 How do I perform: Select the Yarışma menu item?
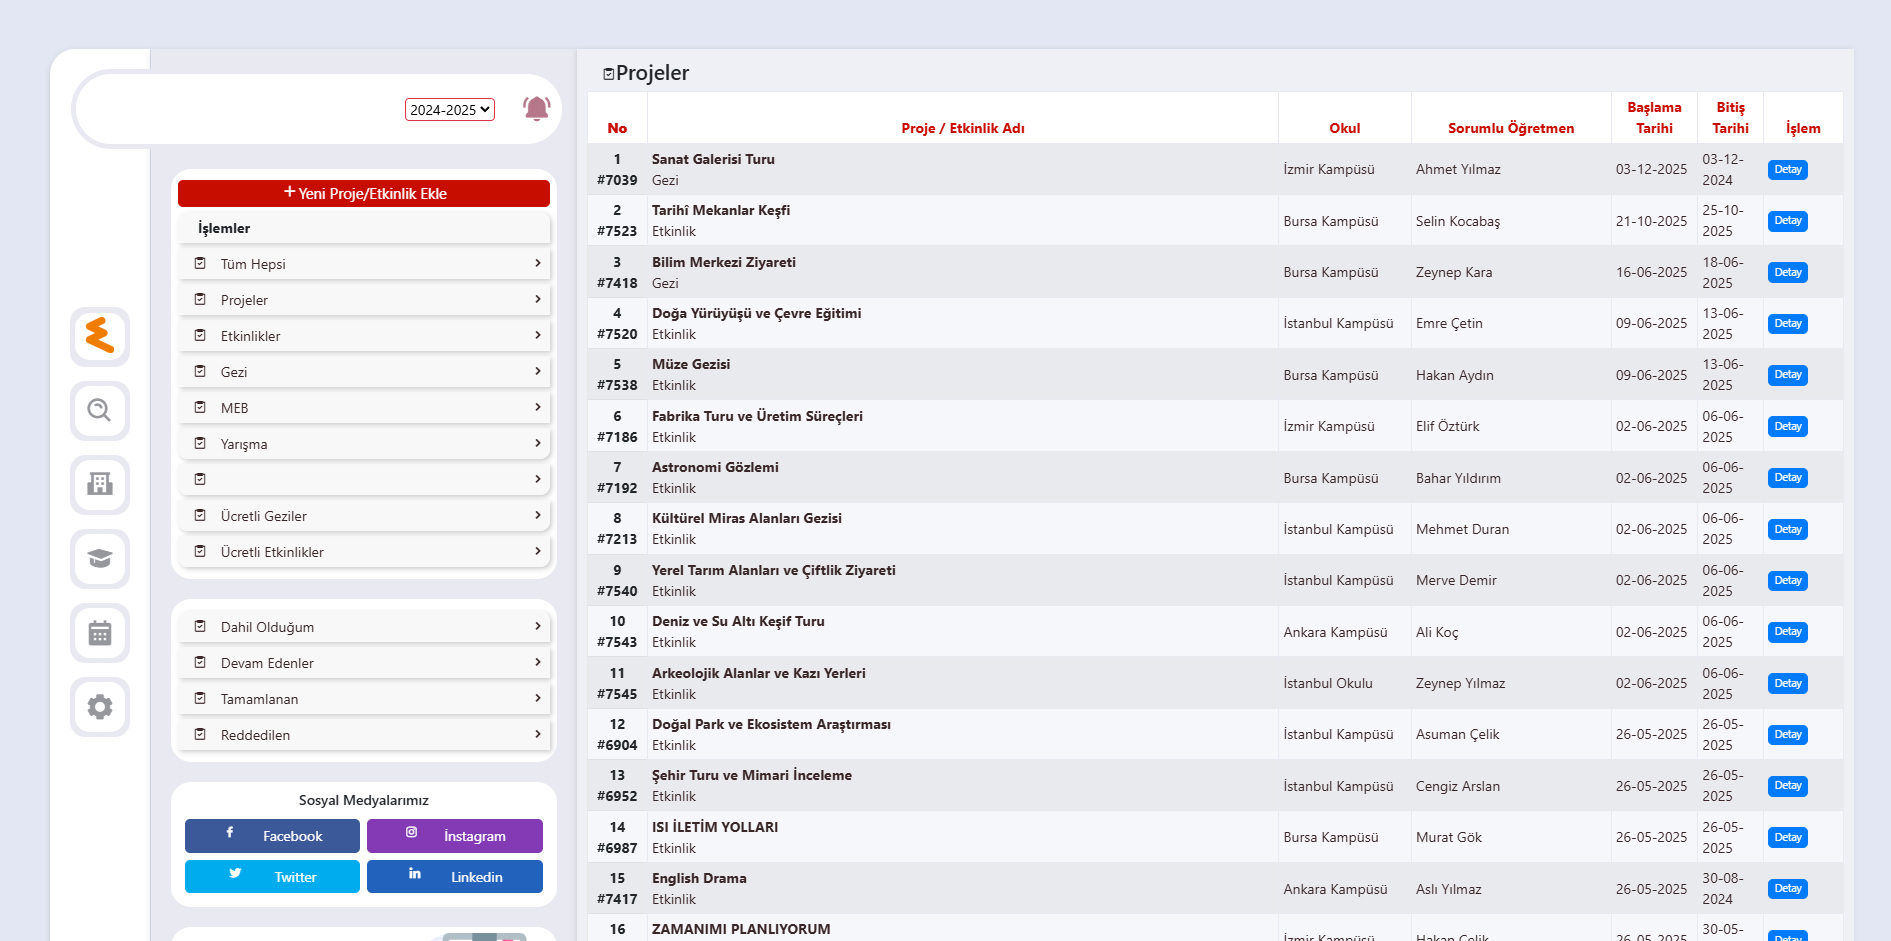[365, 444]
